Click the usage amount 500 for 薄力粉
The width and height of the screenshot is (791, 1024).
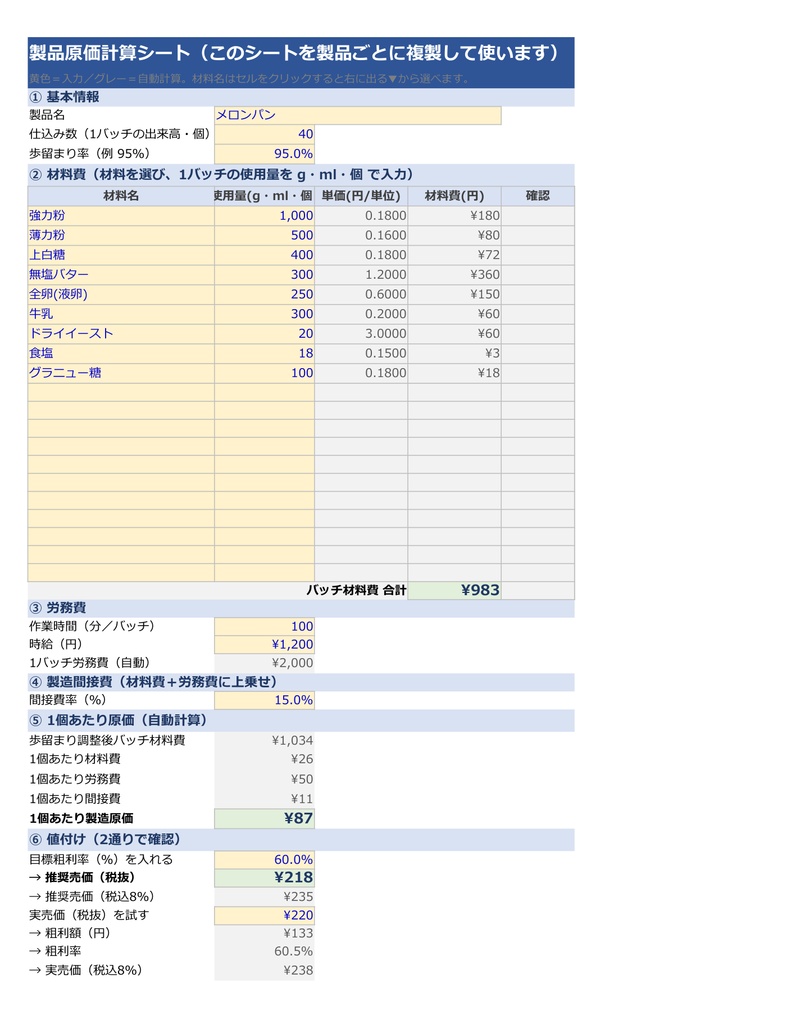coord(265,236)
